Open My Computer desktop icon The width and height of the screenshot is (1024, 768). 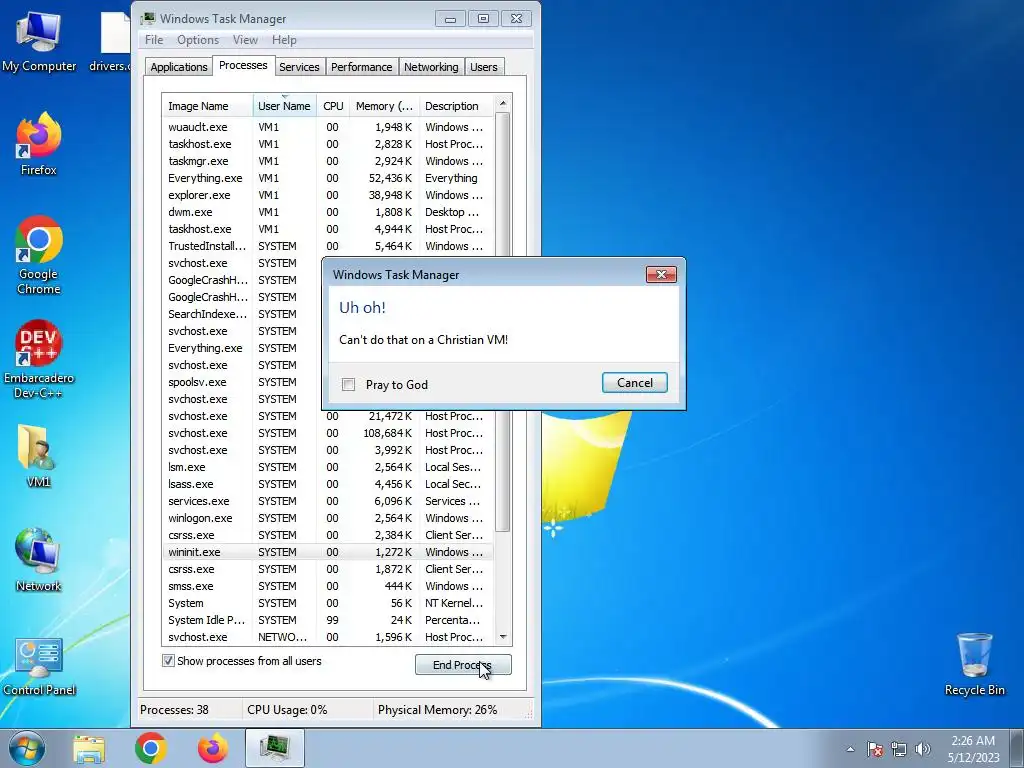pyautogui.click(x=39, y=42)
